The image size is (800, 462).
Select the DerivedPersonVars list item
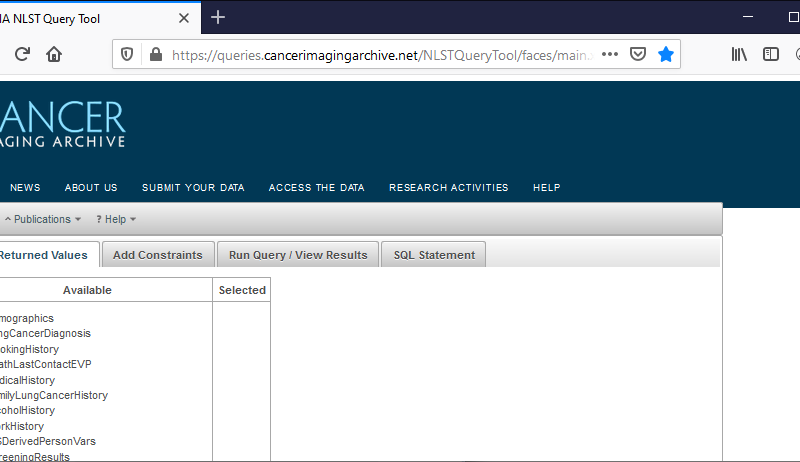47,442
